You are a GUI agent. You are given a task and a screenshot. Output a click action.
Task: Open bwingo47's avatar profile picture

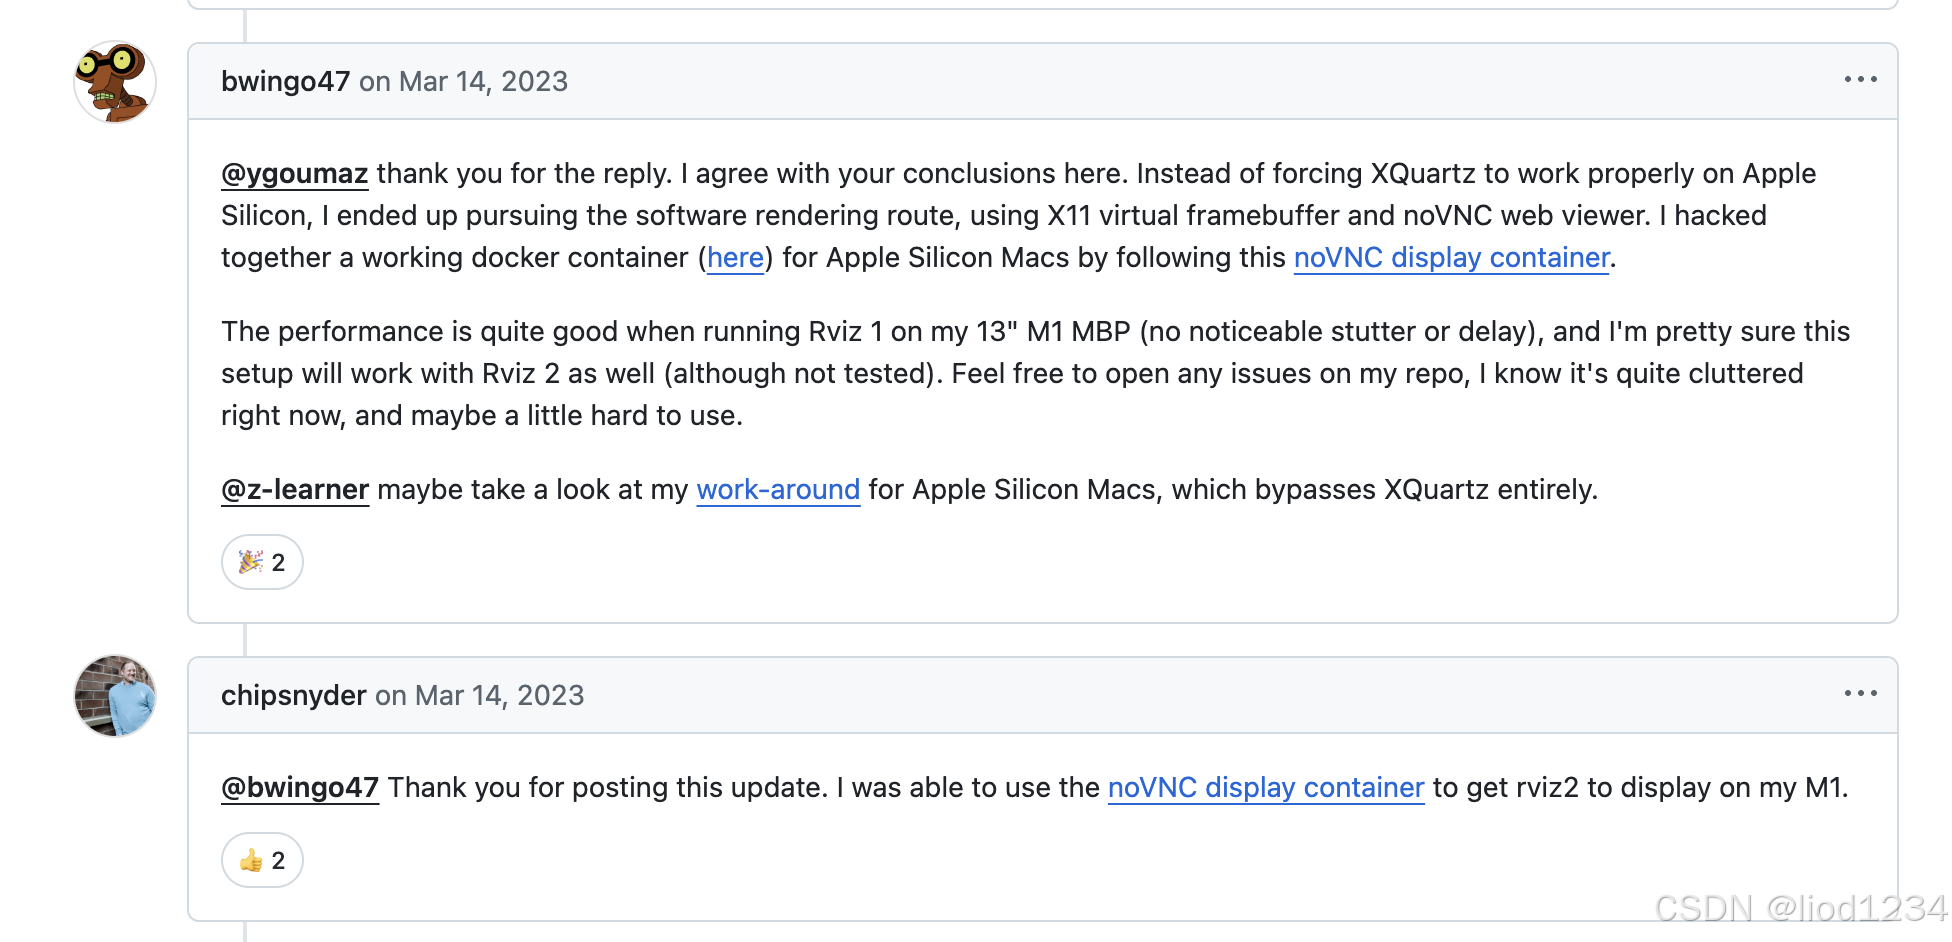[x=115, y=82]
